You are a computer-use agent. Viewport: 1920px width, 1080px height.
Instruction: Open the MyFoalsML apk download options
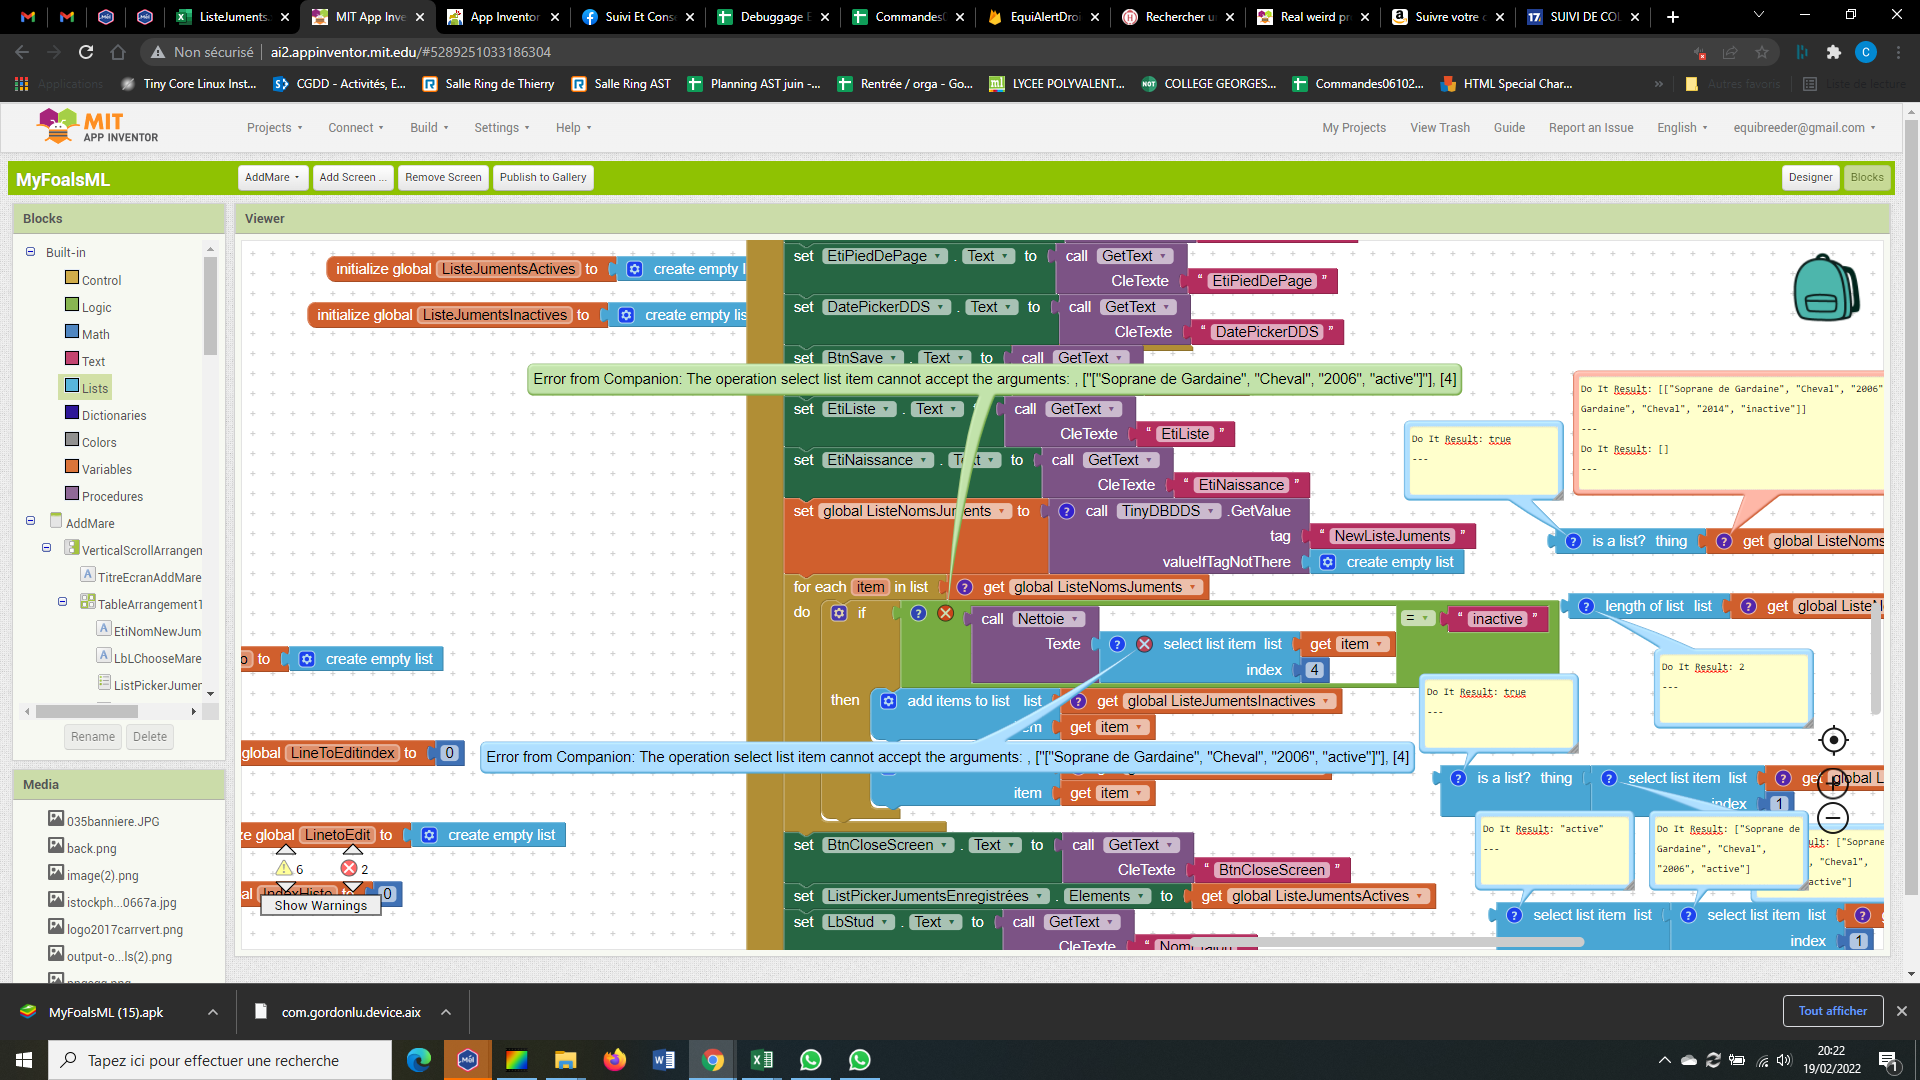point(213,1012)
